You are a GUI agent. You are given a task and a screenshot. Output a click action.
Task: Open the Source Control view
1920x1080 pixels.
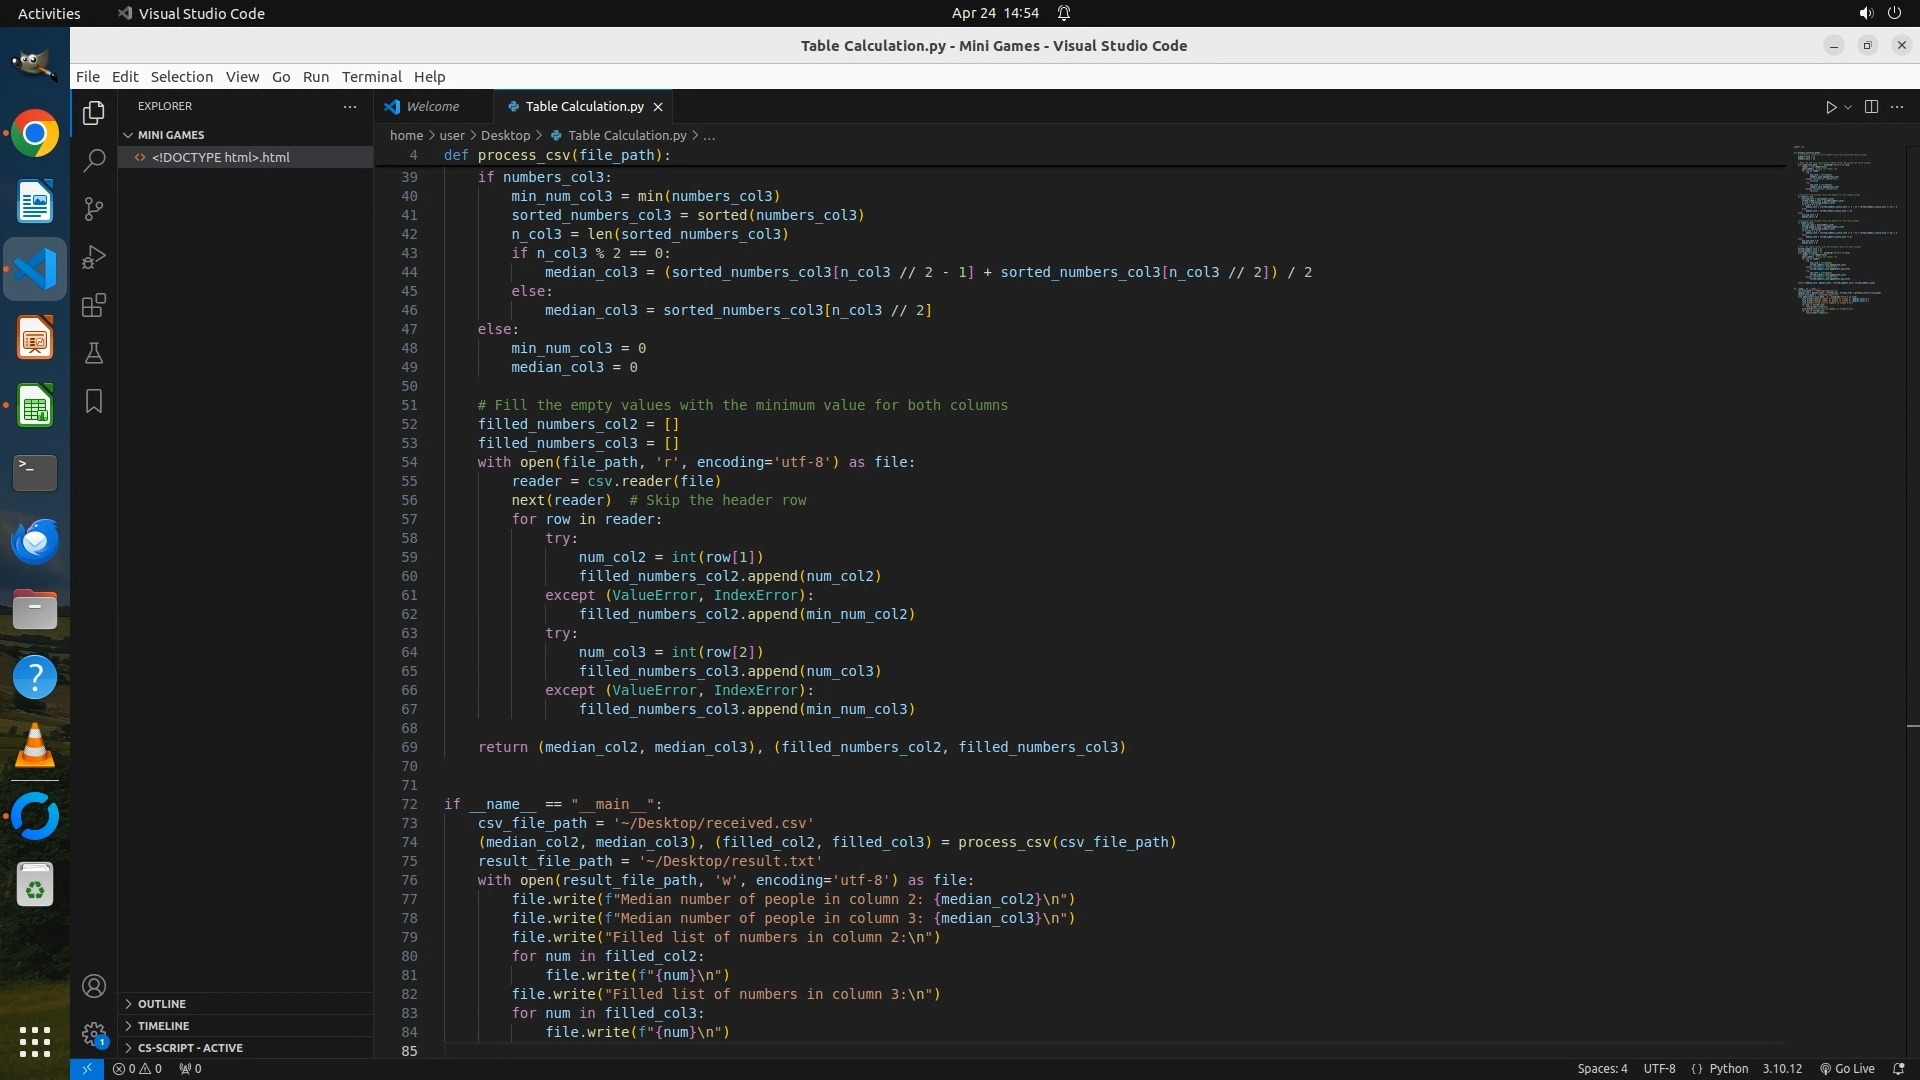[x=94, y=209]
